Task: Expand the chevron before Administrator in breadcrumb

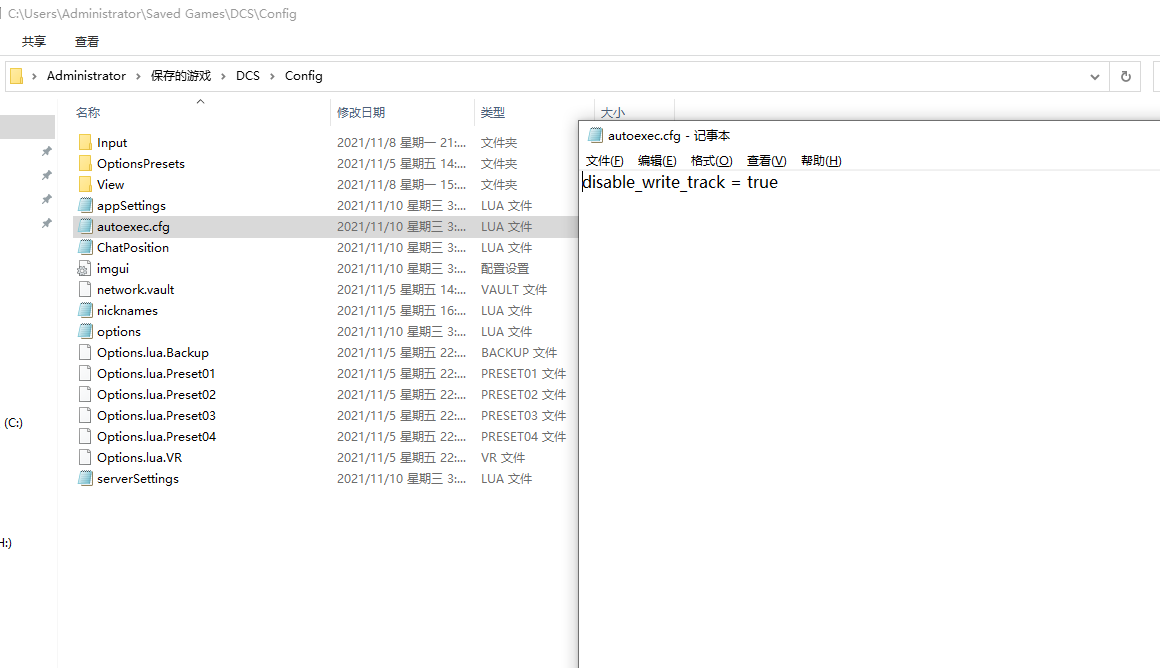Action: tap(34, 76)
